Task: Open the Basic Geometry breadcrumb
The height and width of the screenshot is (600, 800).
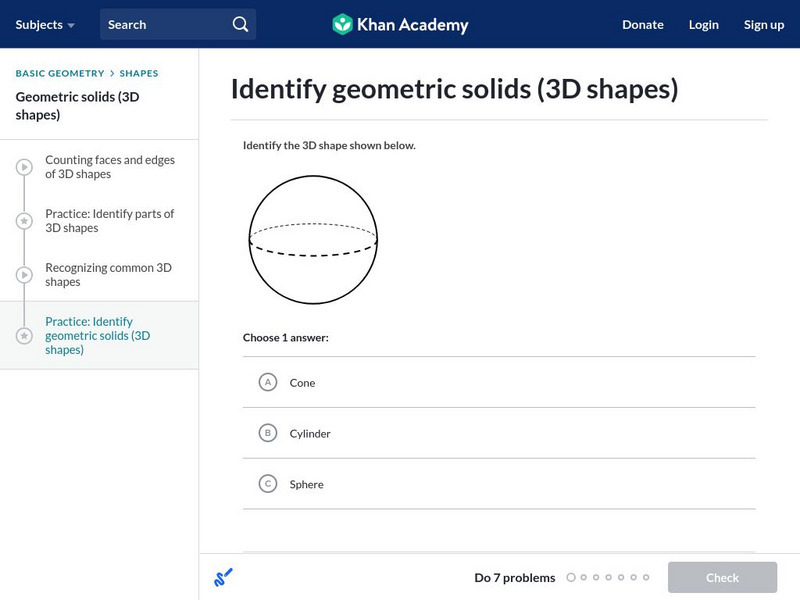Action: [60, 73]
